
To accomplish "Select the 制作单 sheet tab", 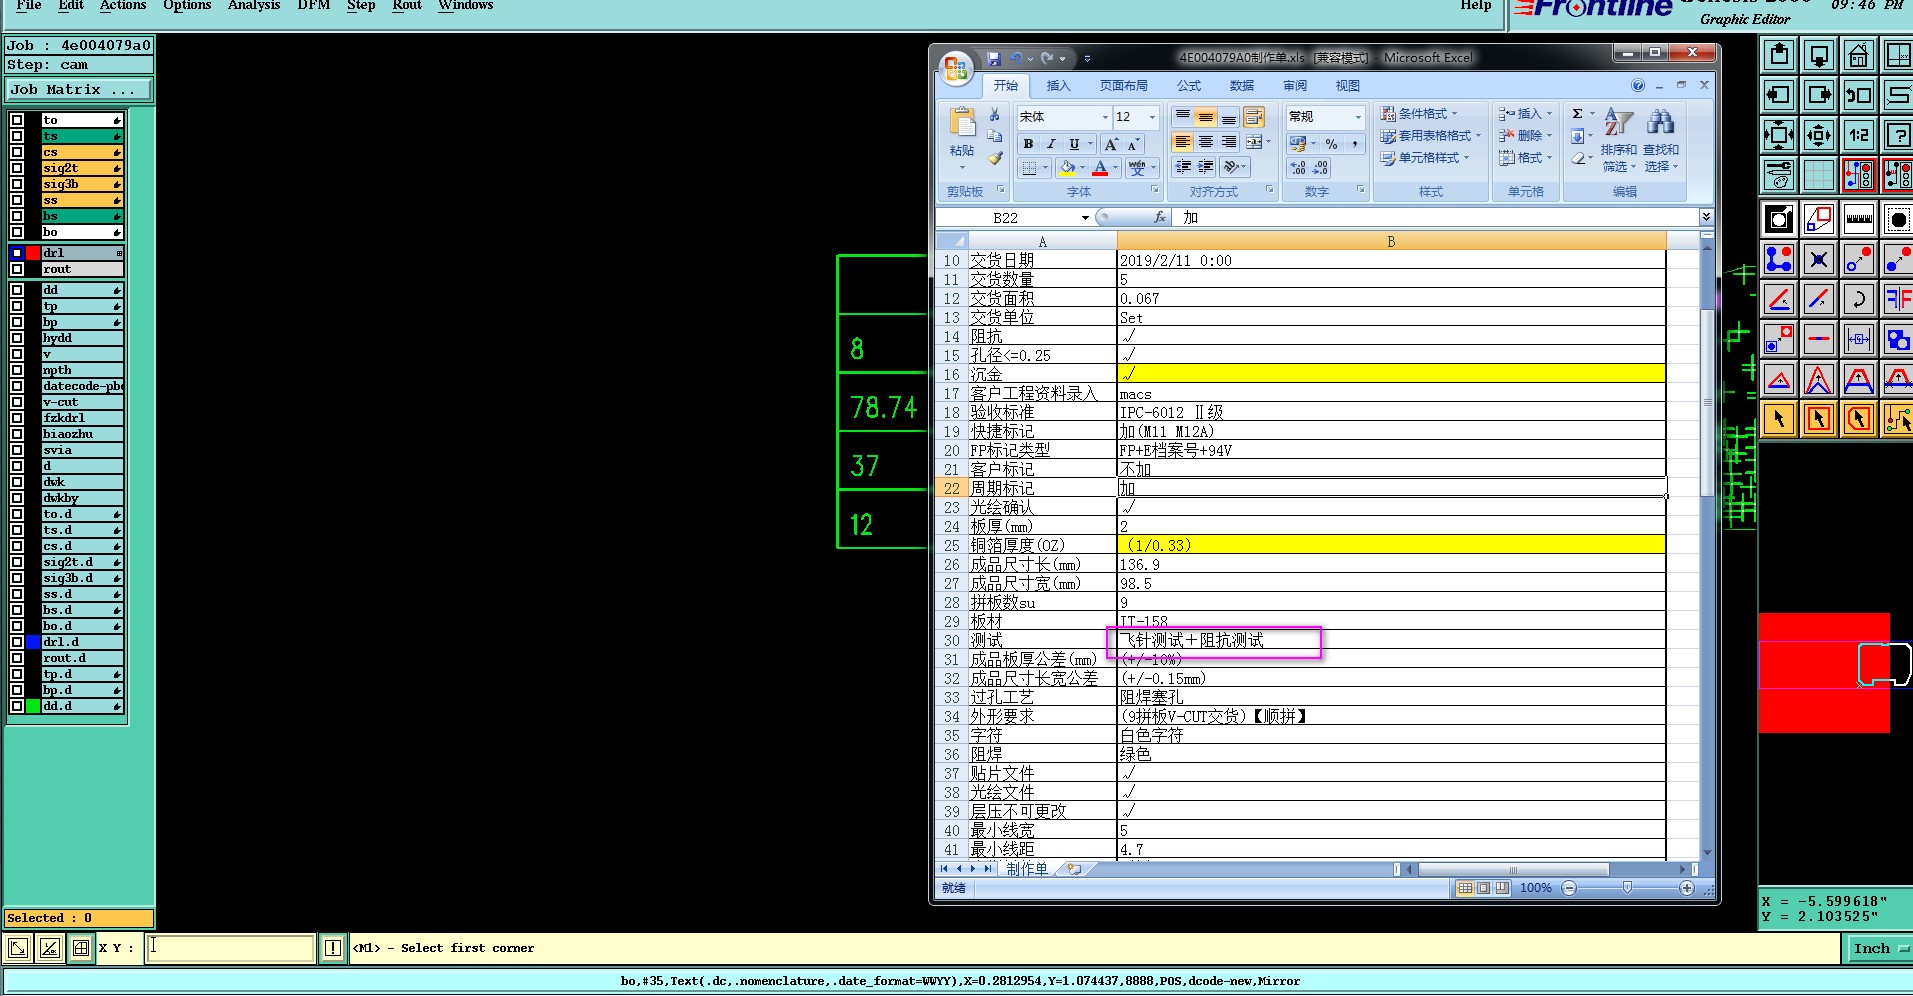I will [1026, 869].
